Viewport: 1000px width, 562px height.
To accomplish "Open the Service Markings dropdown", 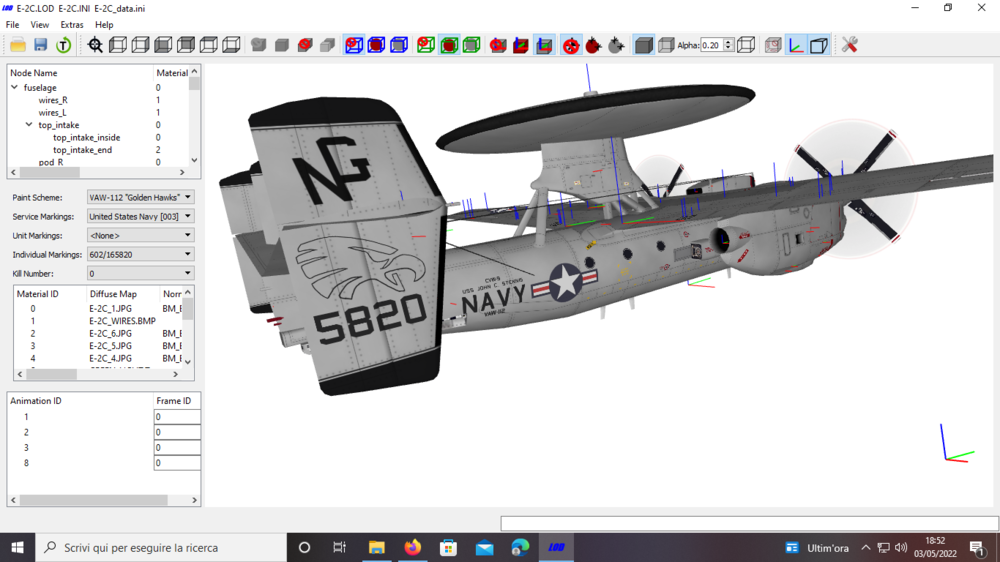I will [x=140, y=216].
